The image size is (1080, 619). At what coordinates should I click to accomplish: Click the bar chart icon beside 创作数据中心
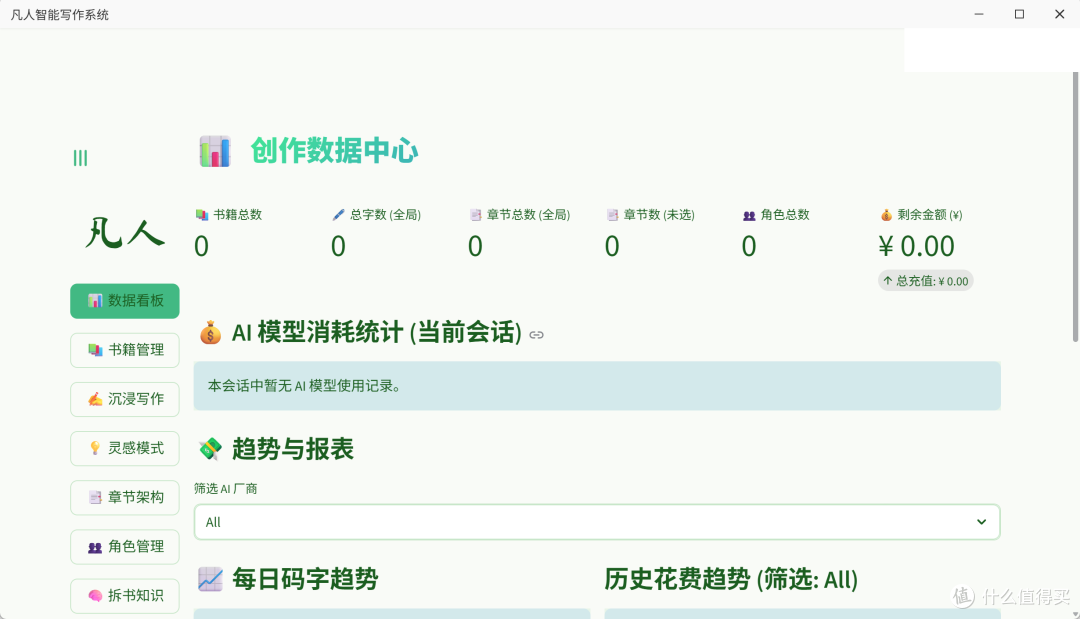215,151
